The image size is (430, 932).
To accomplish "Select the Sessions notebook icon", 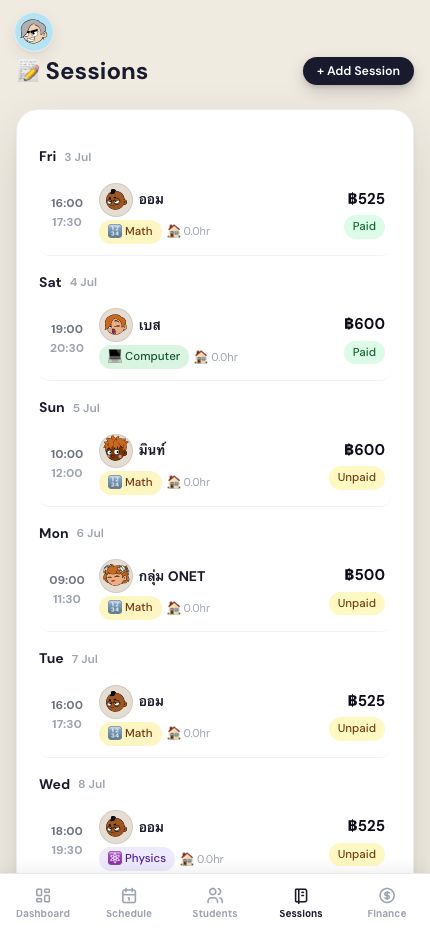I will (x=301, y=895).
